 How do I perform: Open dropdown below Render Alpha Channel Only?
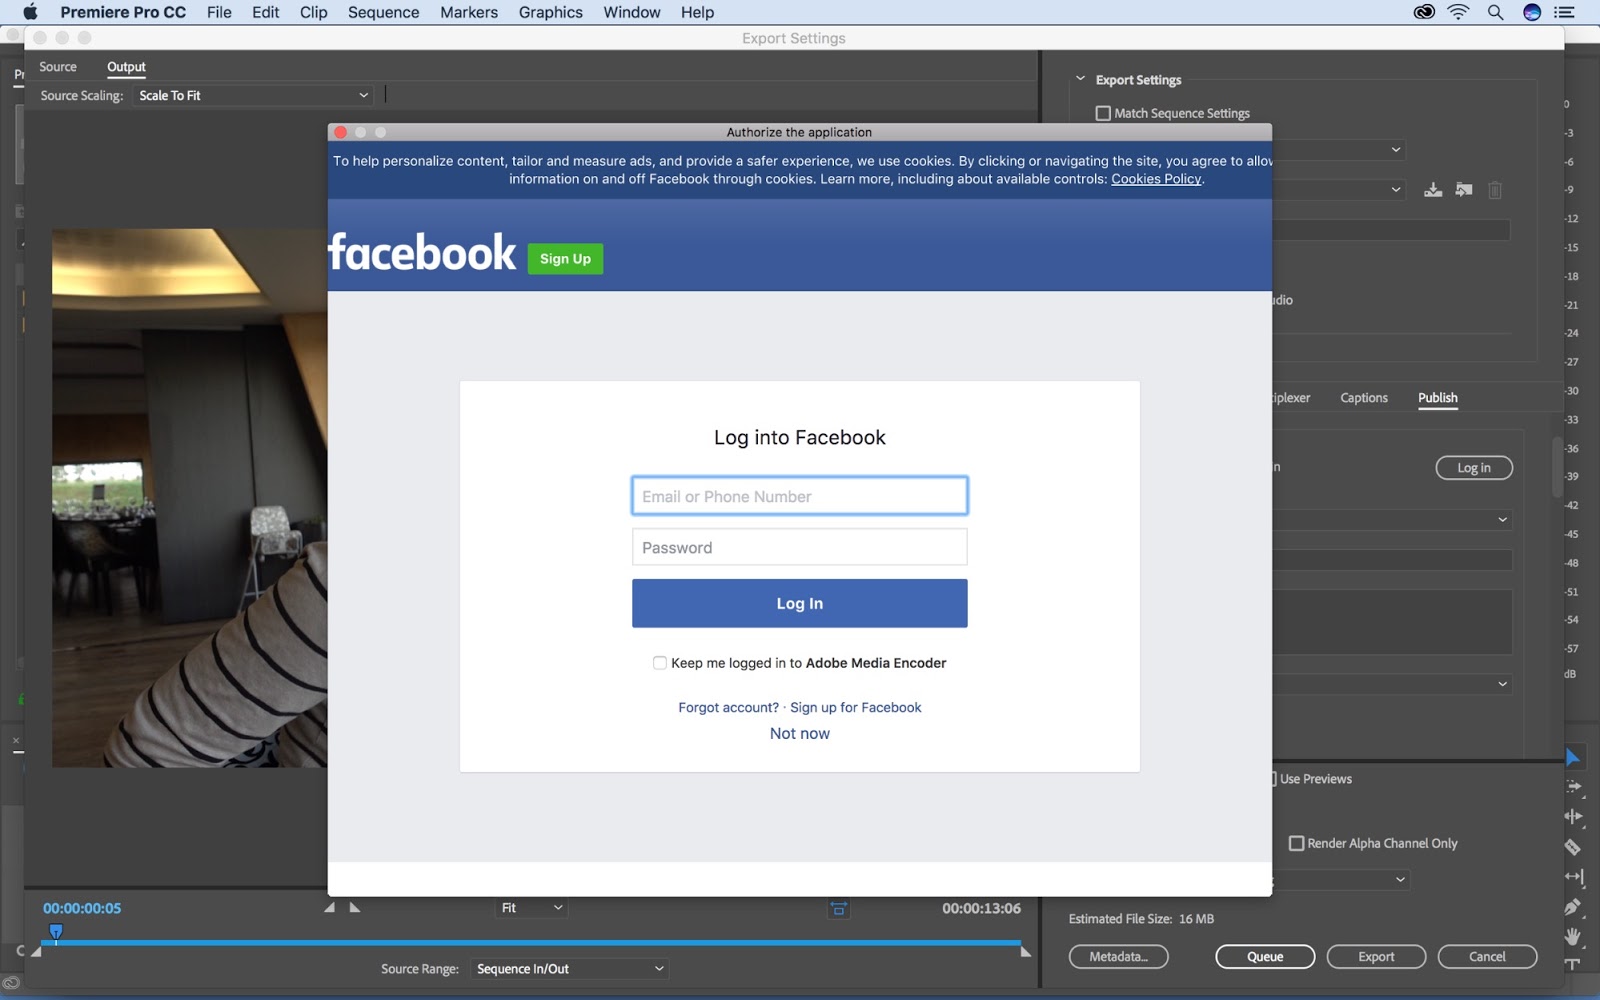pyautogui.click(x=1342, y=879)
